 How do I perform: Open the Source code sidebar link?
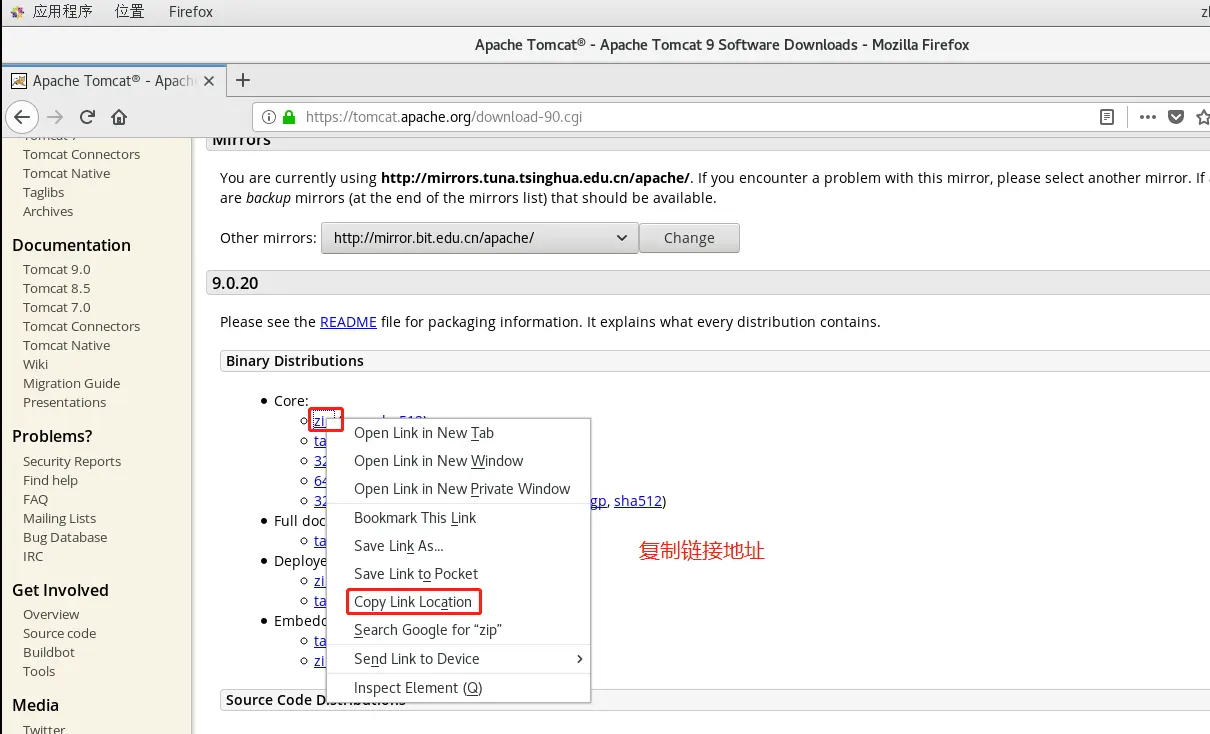59,633
